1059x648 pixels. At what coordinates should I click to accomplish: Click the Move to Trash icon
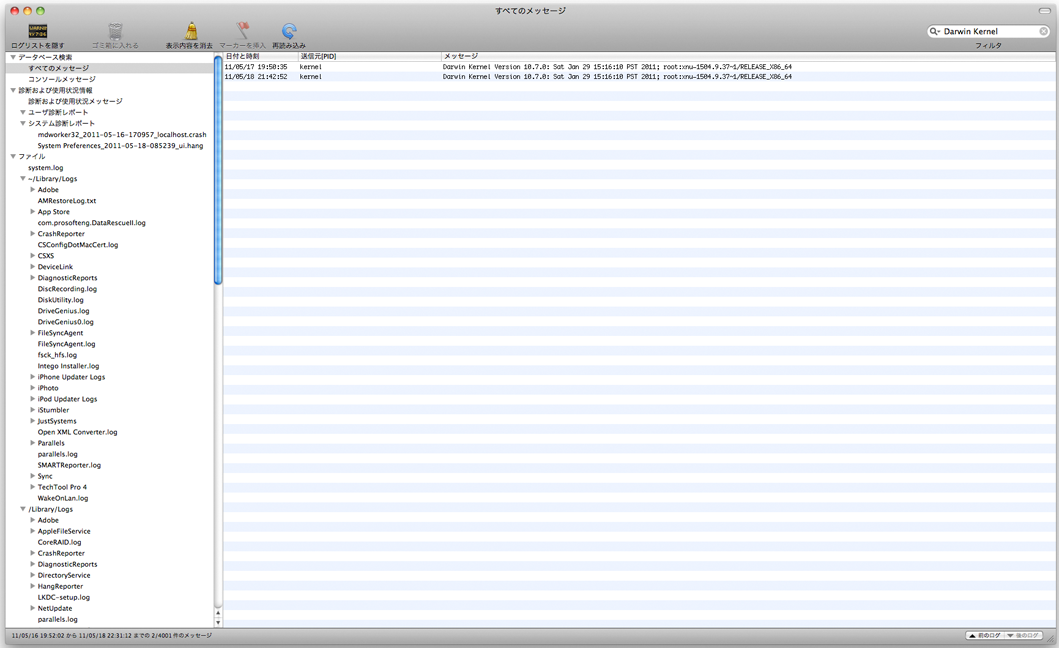pyautogui.click(x=115, y=31)
